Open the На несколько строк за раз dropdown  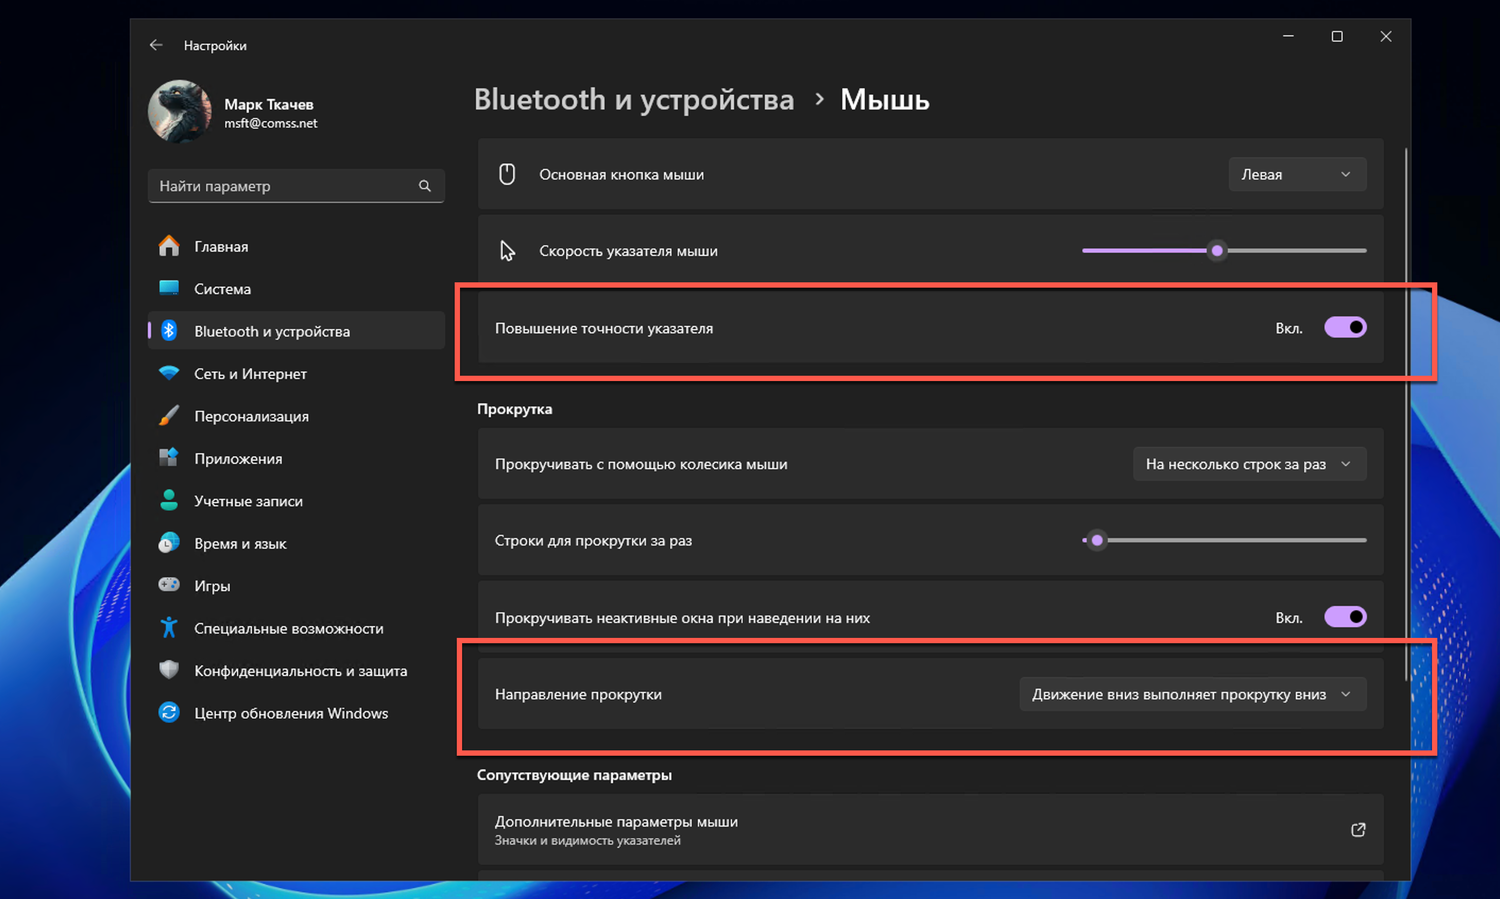(x=1249, y=464)
